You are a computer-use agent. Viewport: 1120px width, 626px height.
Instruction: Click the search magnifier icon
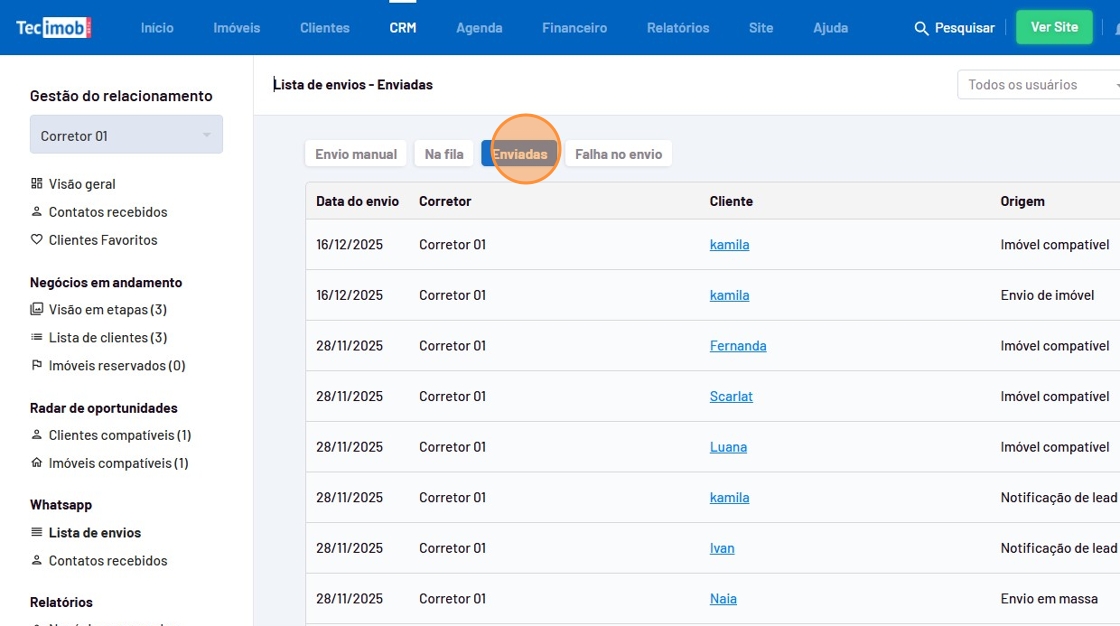point(921,28)
